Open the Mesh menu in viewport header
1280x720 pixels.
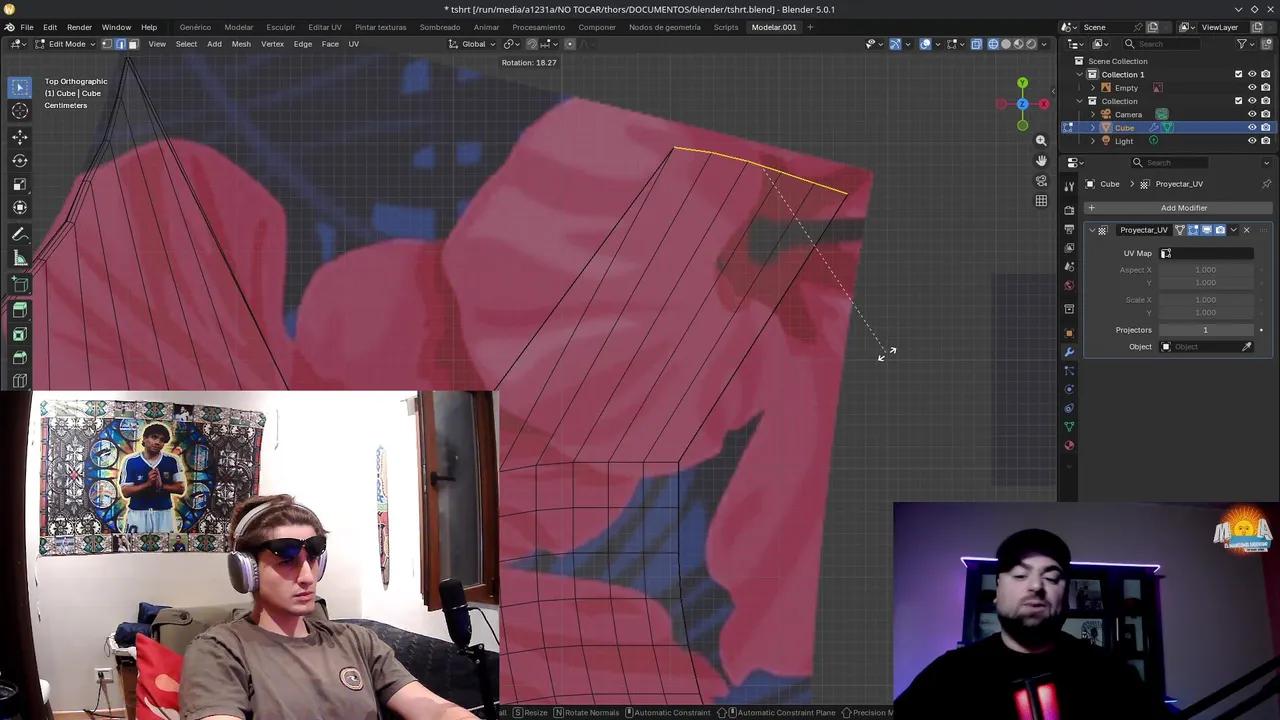pos(241,44)
